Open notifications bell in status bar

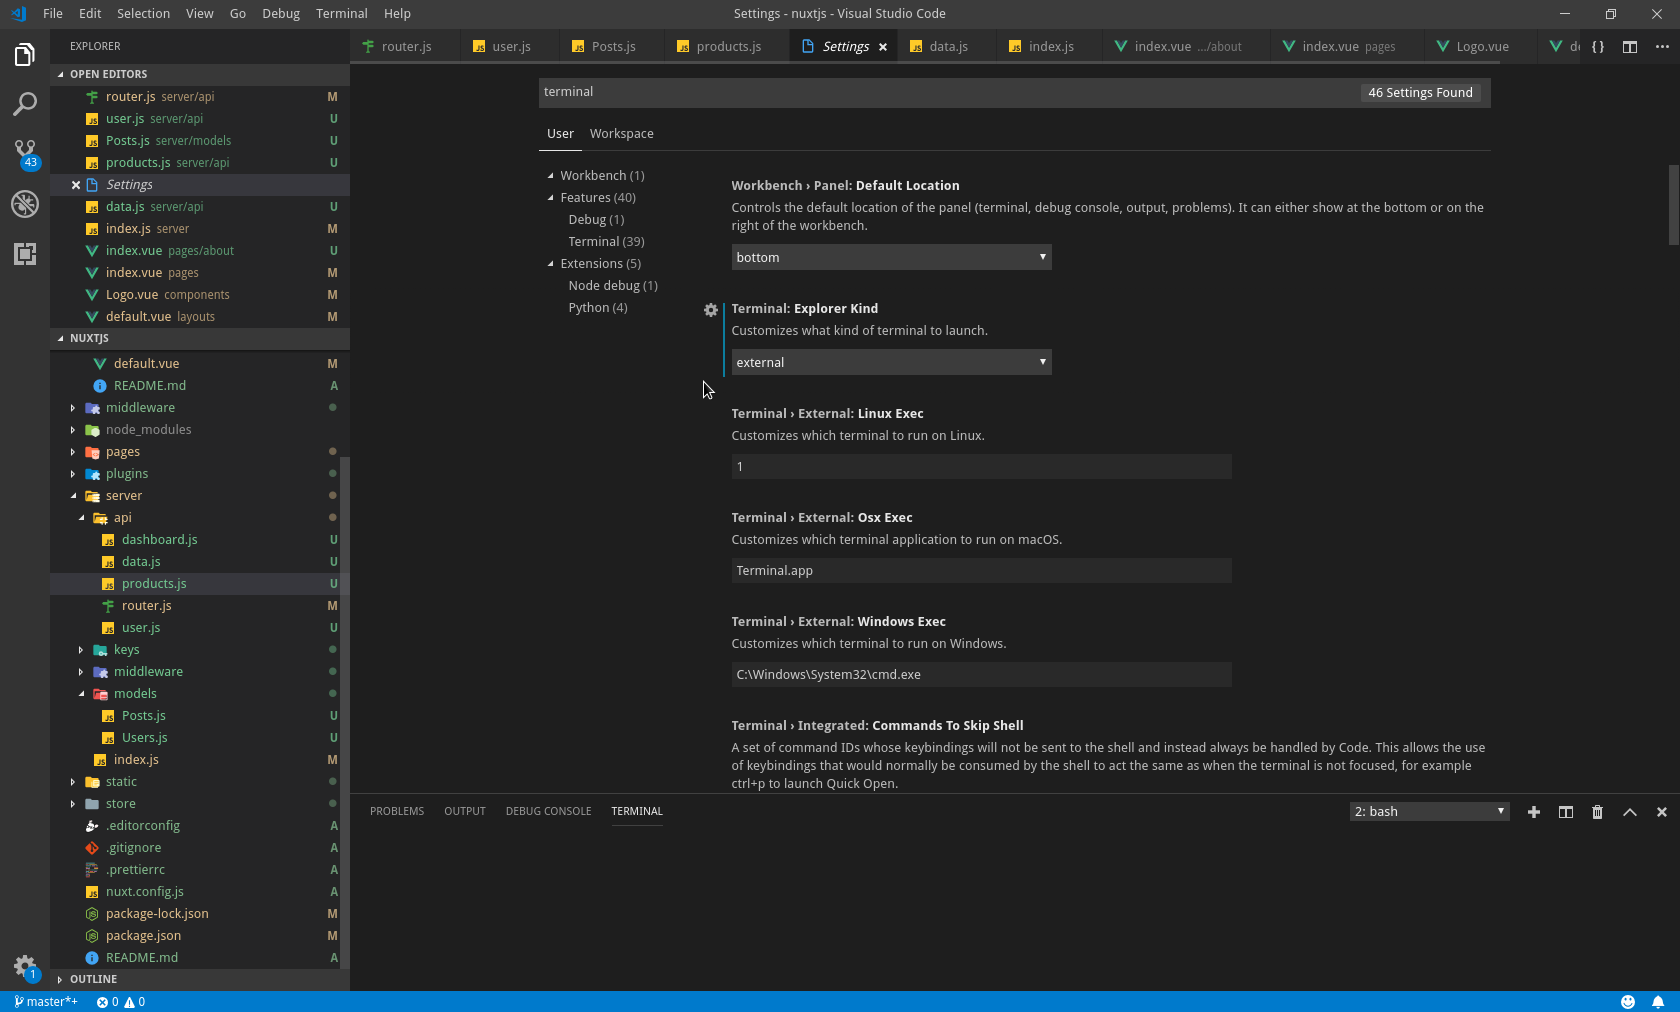pyautogui.click(x=1658, y=1002)
